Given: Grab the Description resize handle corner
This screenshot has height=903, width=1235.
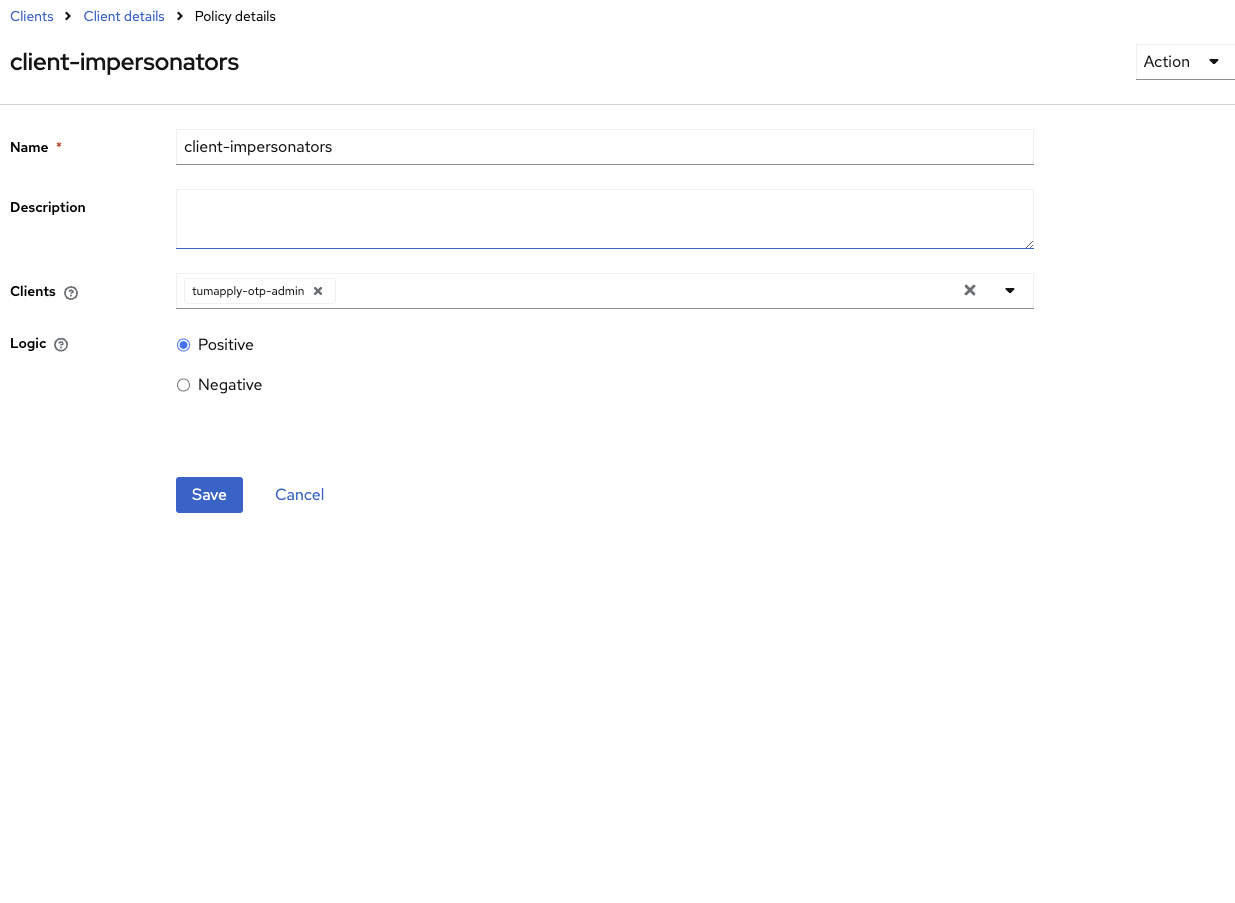Looking at the screenshot, I should click(1029, 244).
